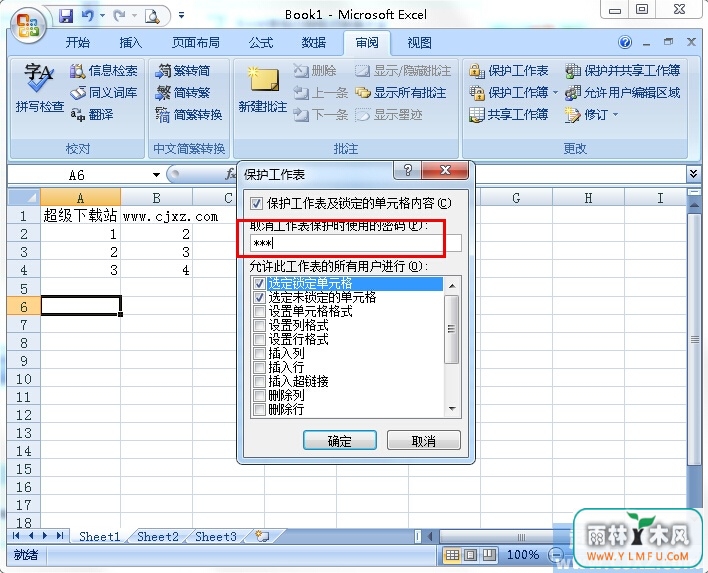708x573 pixels.
Task: Insert a new worksheet tab icon
Action: click(x=262, y=536)
